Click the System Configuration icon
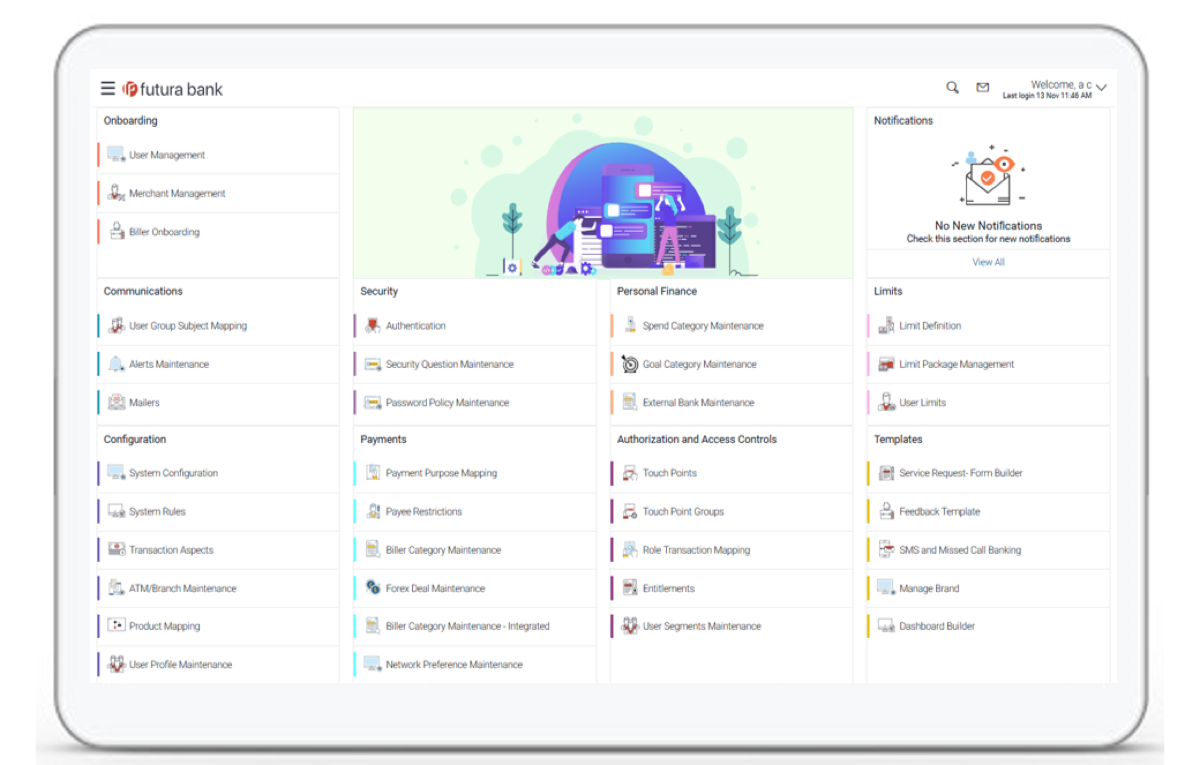1200x765 pixels. (x=116, y=473)
